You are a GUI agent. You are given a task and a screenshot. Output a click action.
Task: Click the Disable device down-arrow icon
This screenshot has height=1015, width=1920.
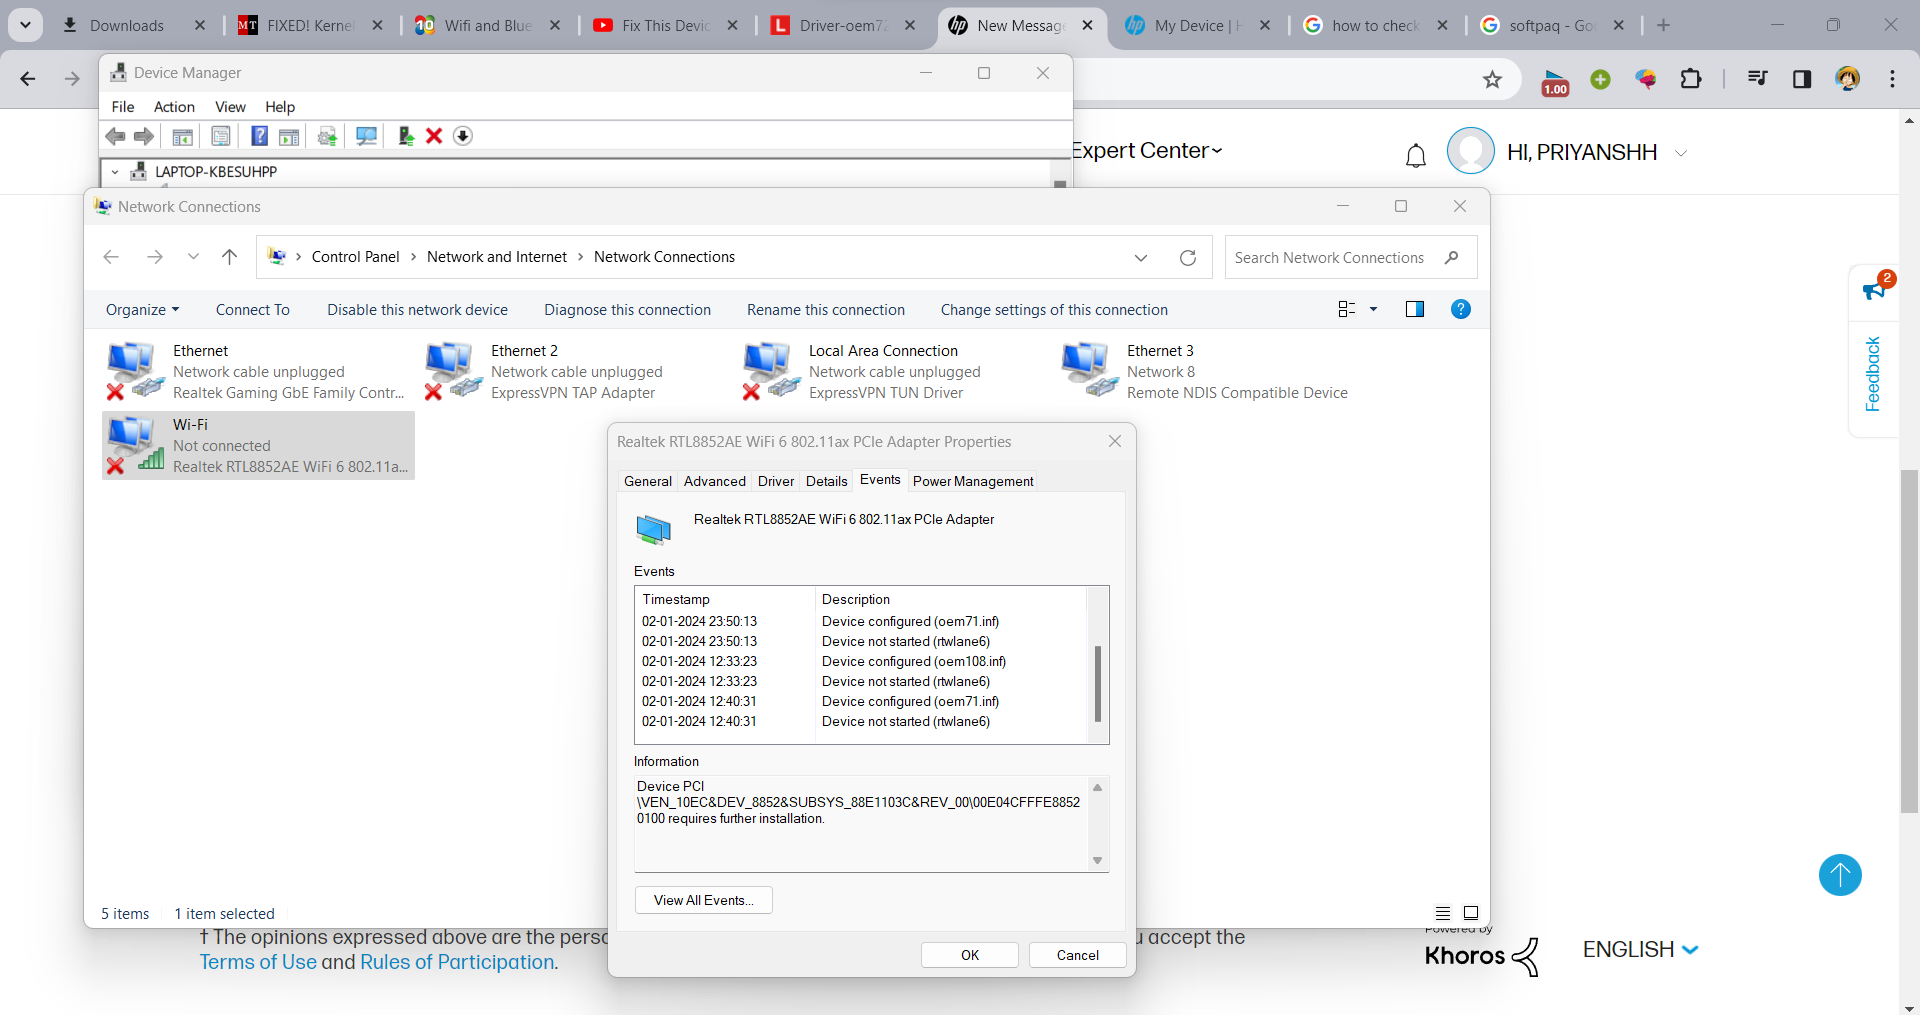[x=462, y=136]
